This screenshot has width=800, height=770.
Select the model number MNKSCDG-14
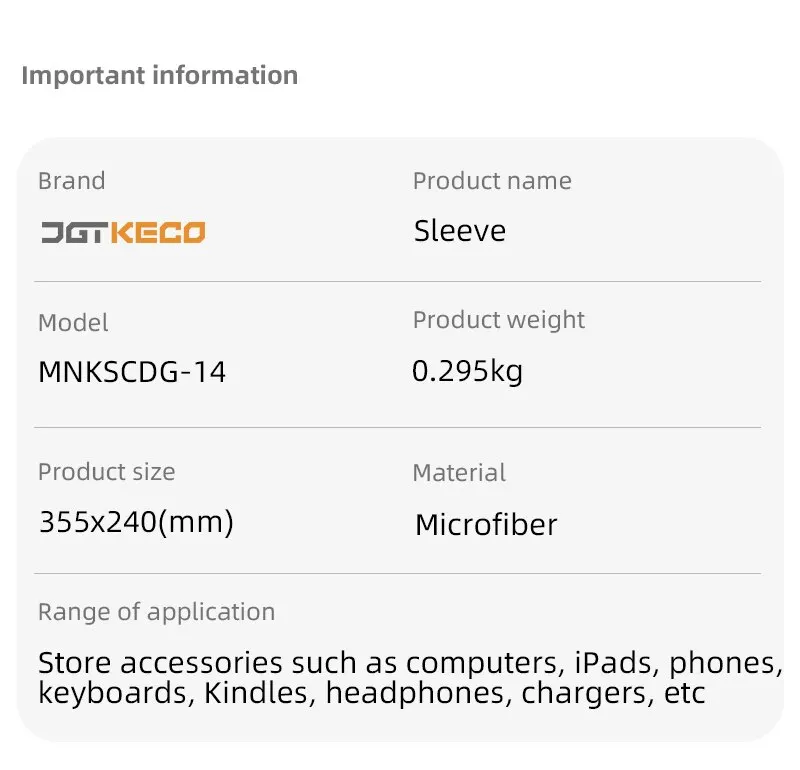pos(132,372)
